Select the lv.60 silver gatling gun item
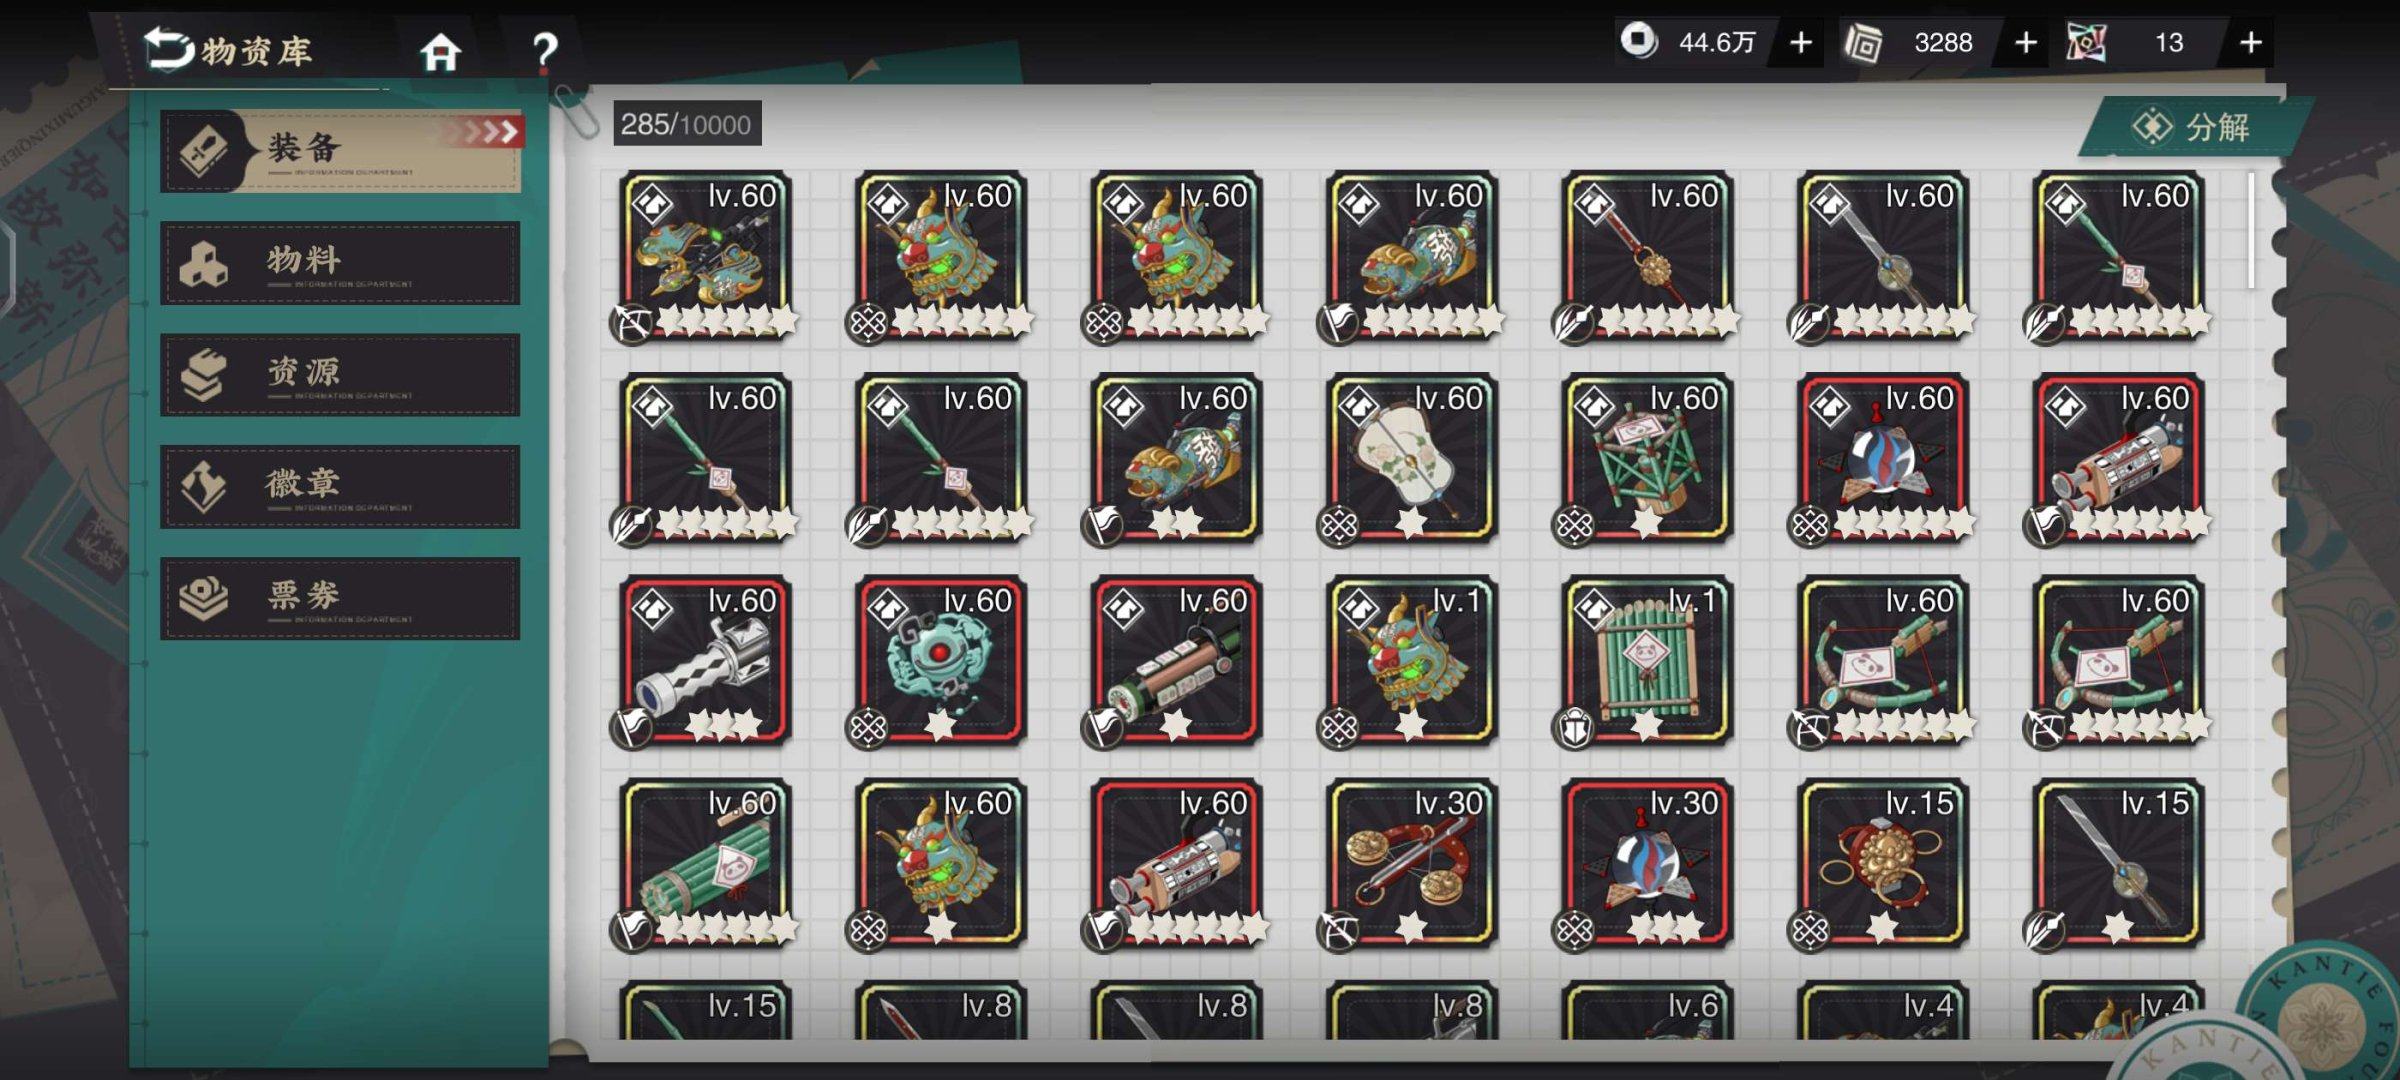 tap(705, 661)
